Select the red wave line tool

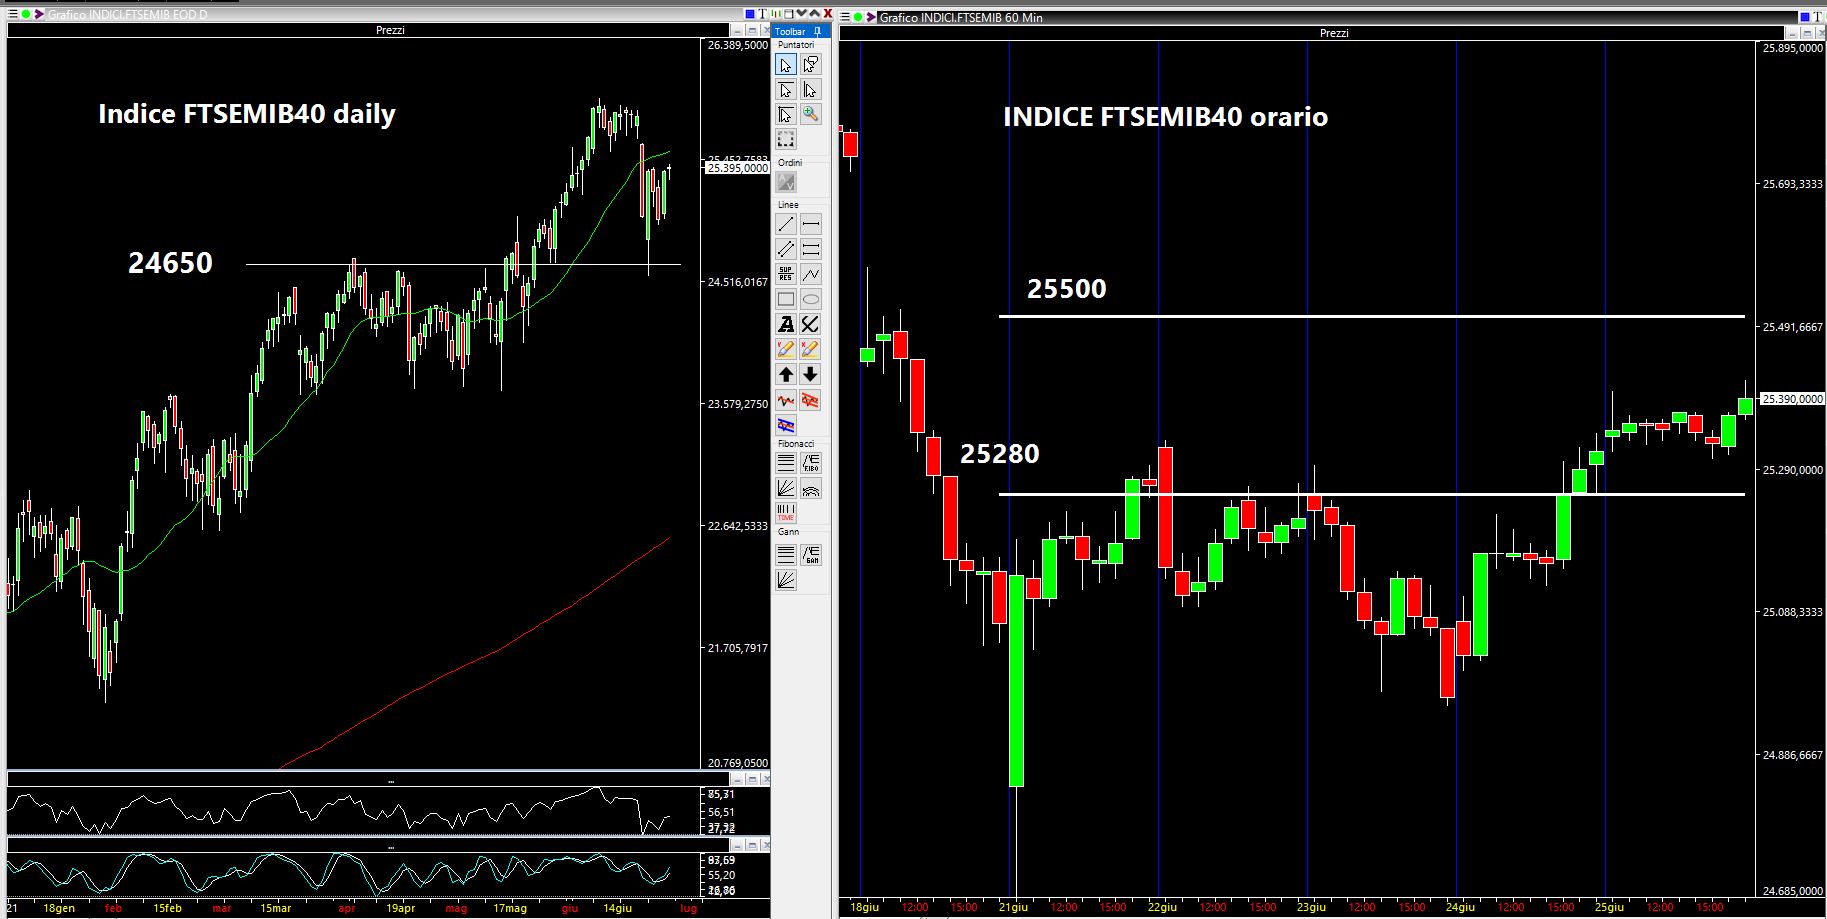pos(786,400)
